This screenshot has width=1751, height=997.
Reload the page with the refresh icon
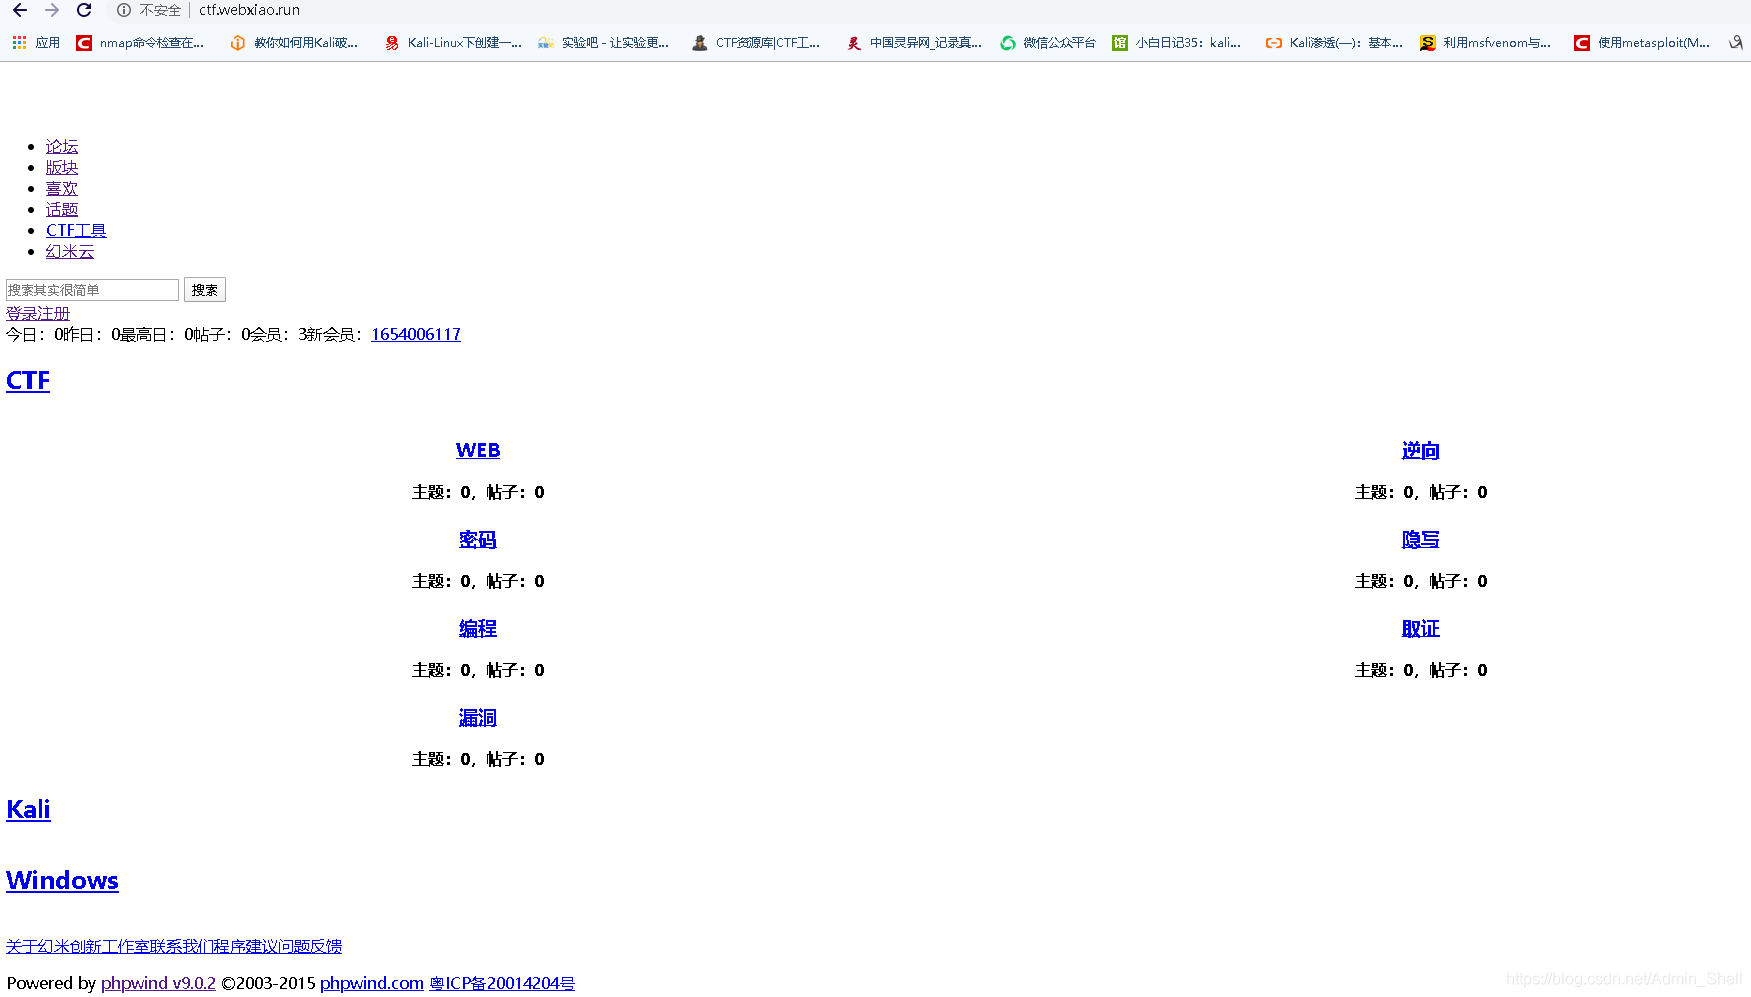point(84,10)
